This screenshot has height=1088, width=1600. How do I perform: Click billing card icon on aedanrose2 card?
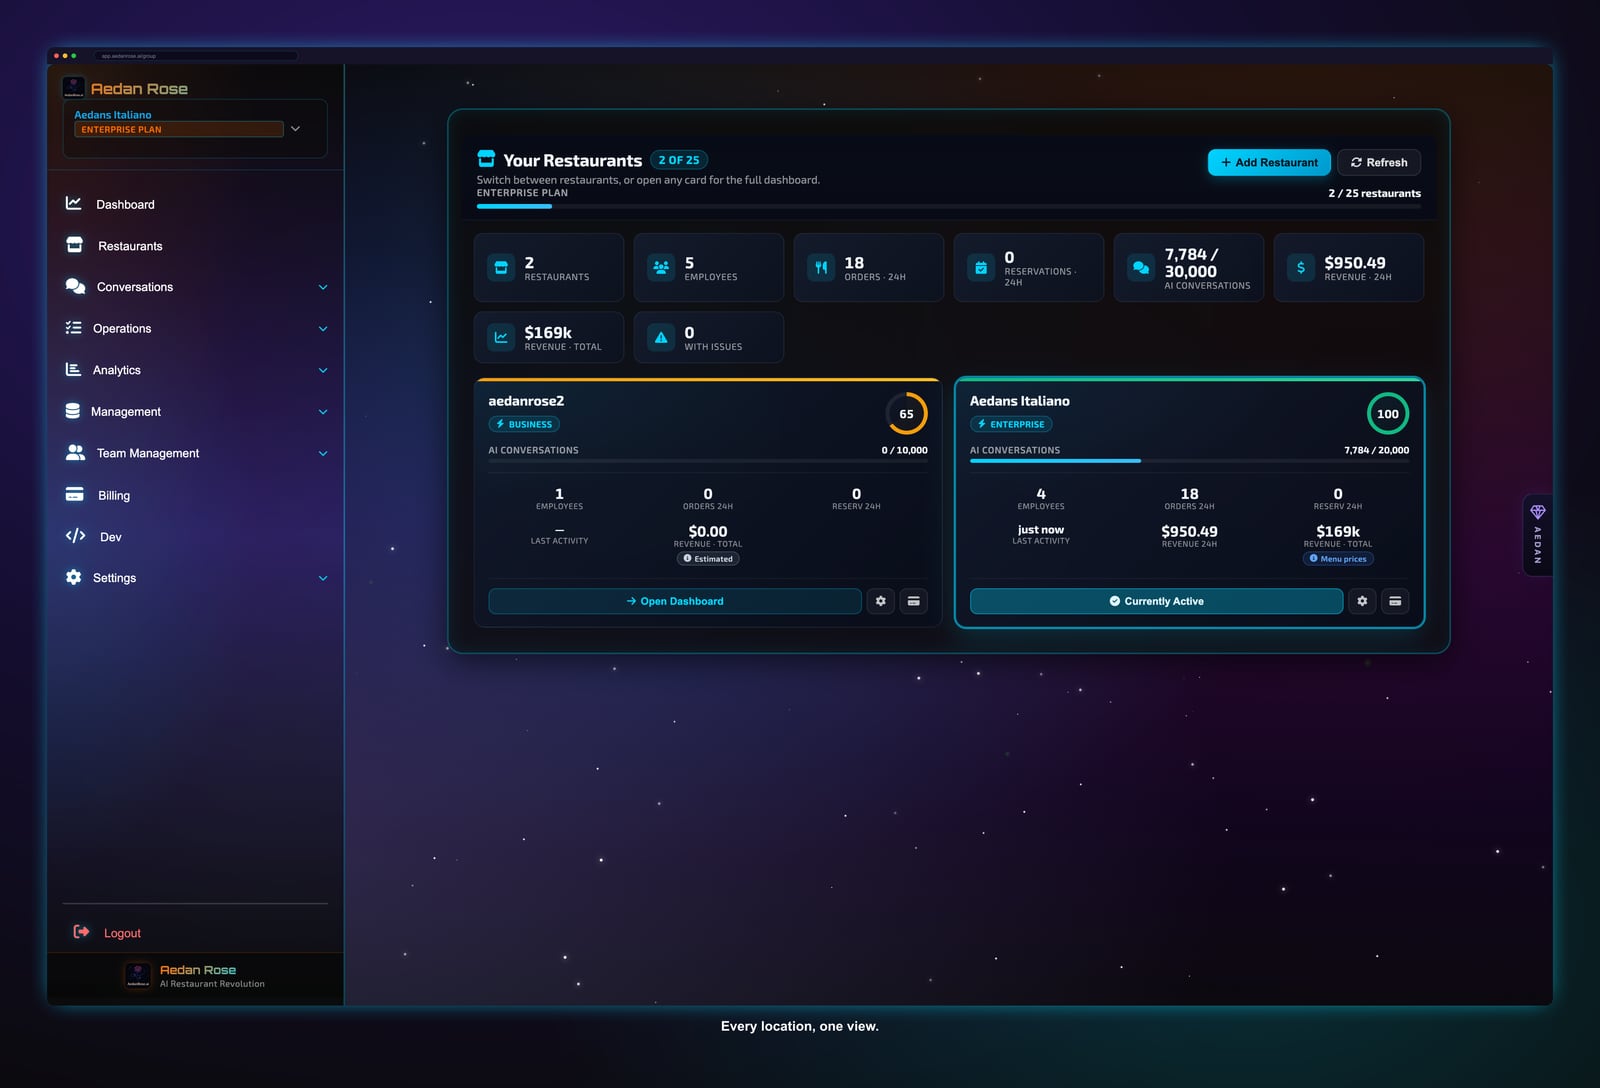click(913, 601)
